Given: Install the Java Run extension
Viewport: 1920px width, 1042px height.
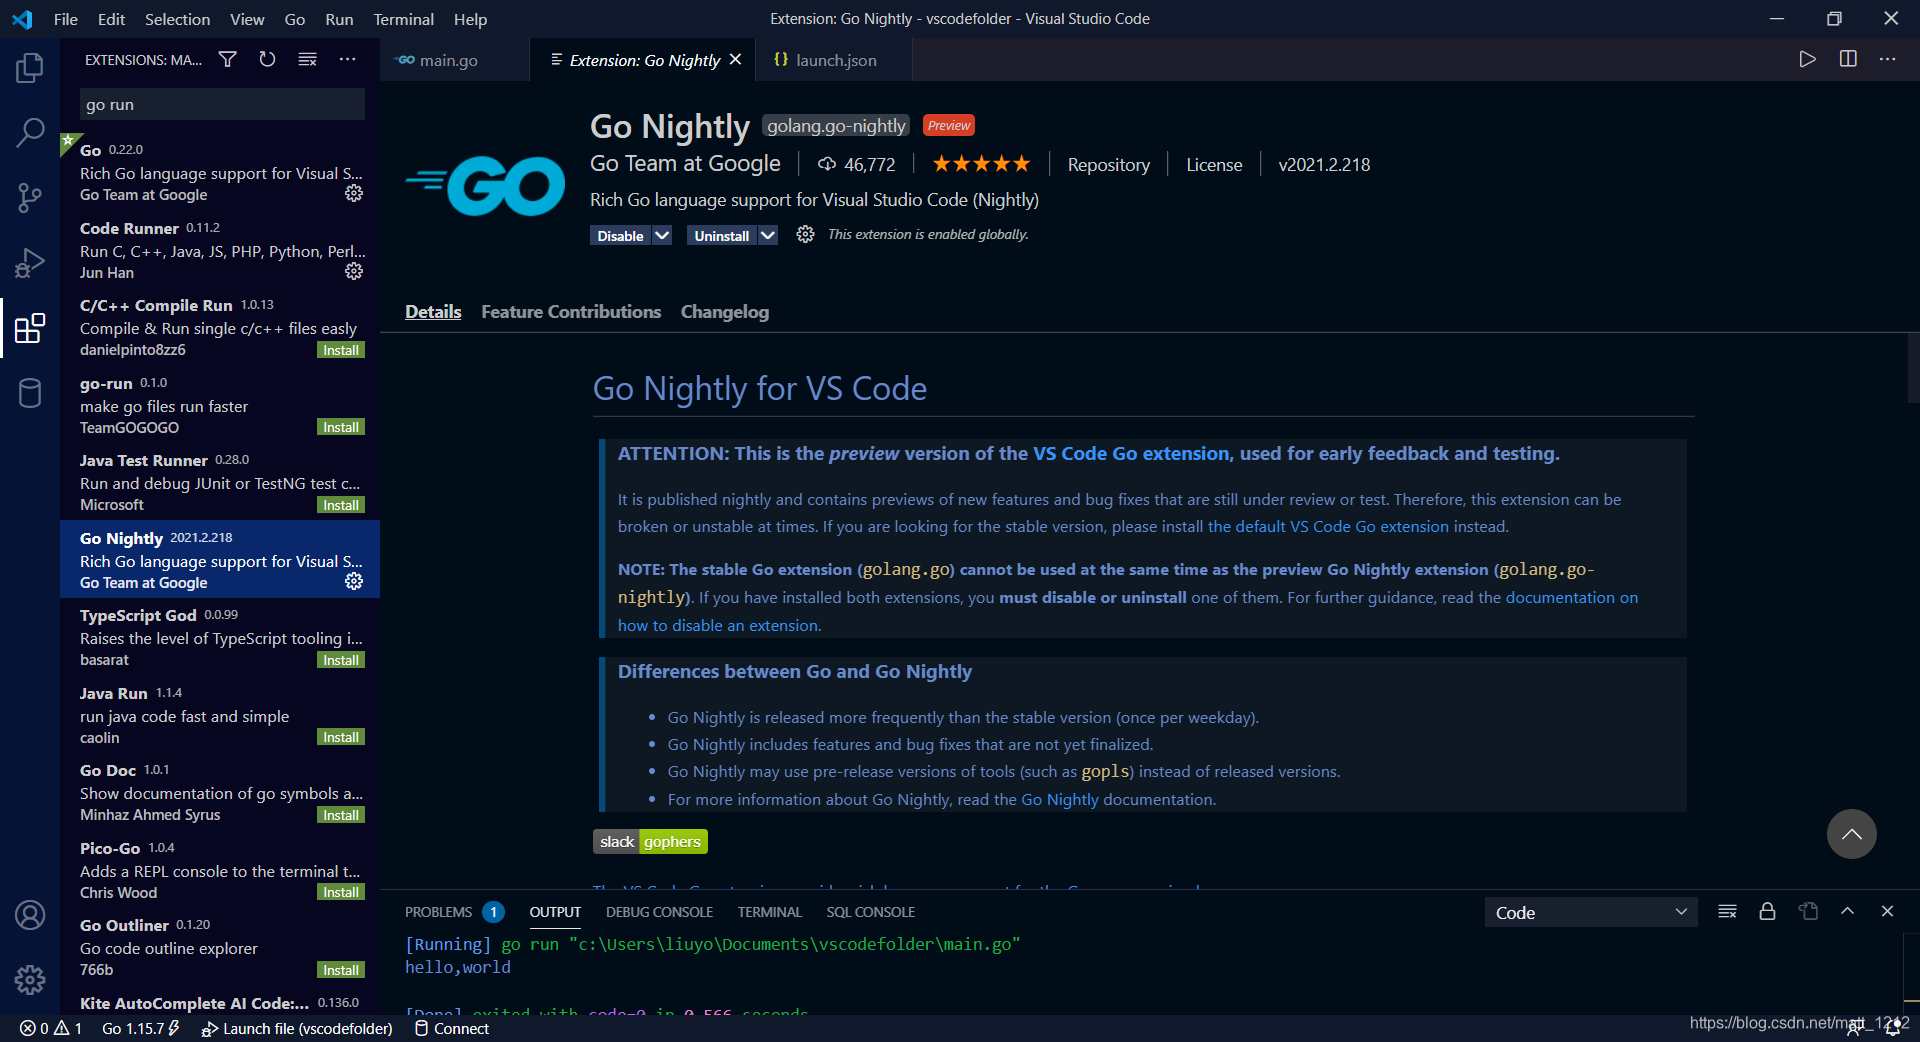Looking at the screenshot, I should point(341,737).
